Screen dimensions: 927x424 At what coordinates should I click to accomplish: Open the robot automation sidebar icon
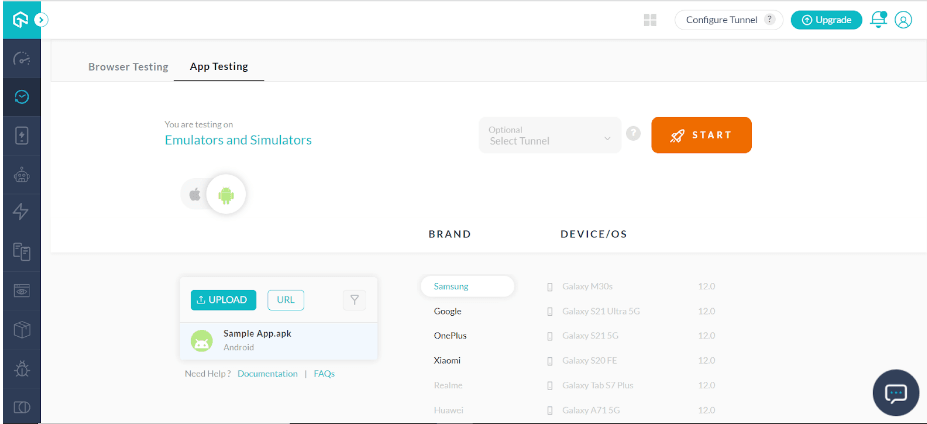coord(21,174)
